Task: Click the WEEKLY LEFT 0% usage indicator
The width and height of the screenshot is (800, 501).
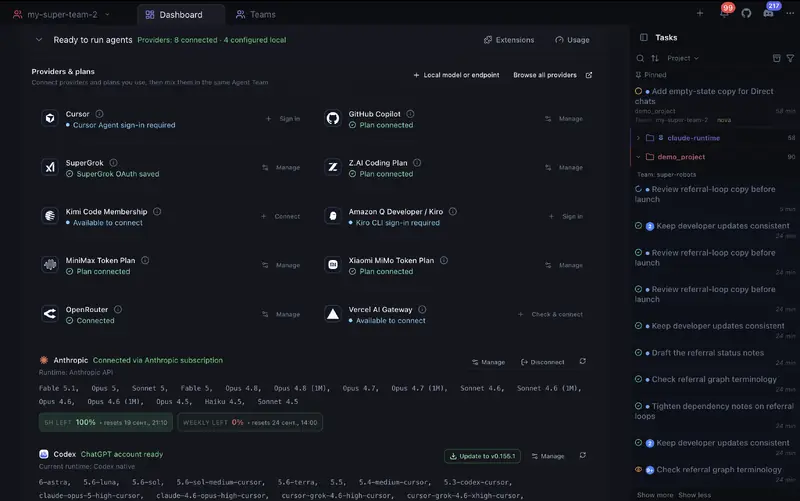Action: [x=250, y=422]
